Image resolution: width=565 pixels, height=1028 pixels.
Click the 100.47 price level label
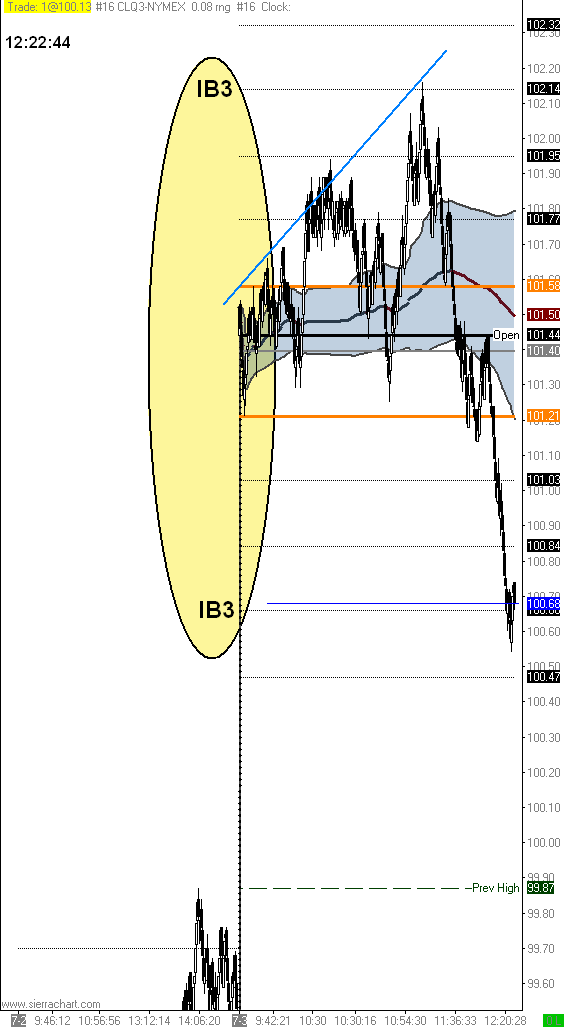(x=543, y=677)
